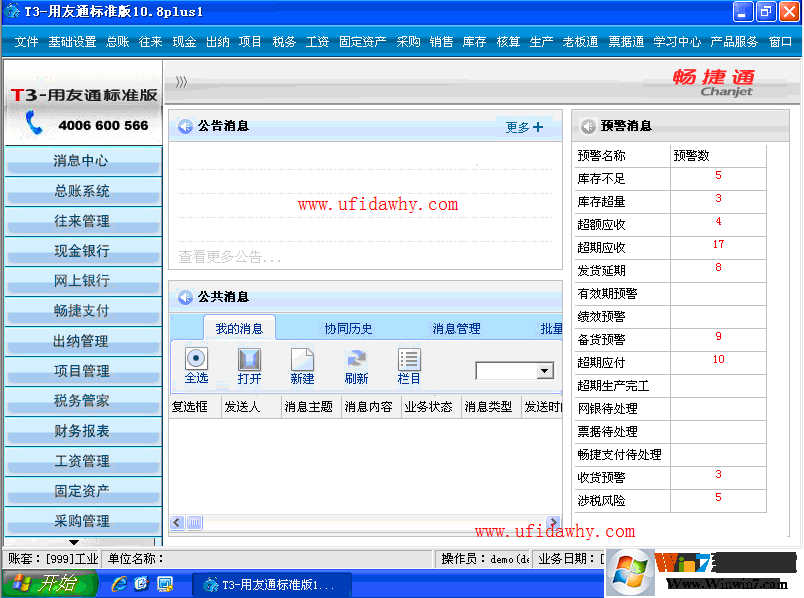Select the 税务 (Tax) toolbar icon
Image resolution: width=804 pixels, height=598 pixels.
point(283,42)
